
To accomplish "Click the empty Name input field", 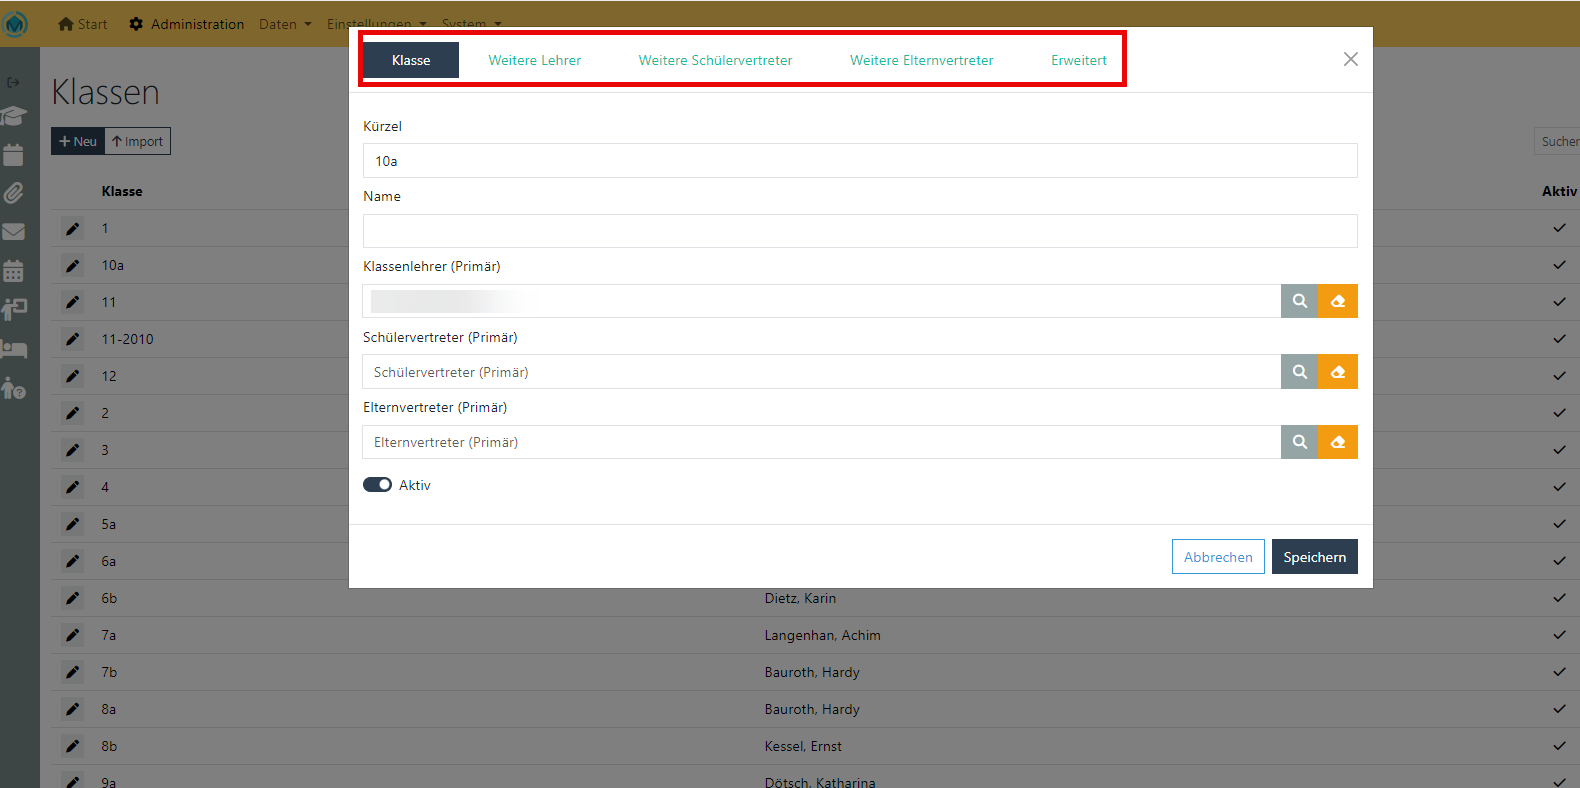I will (x=860, y=231).
